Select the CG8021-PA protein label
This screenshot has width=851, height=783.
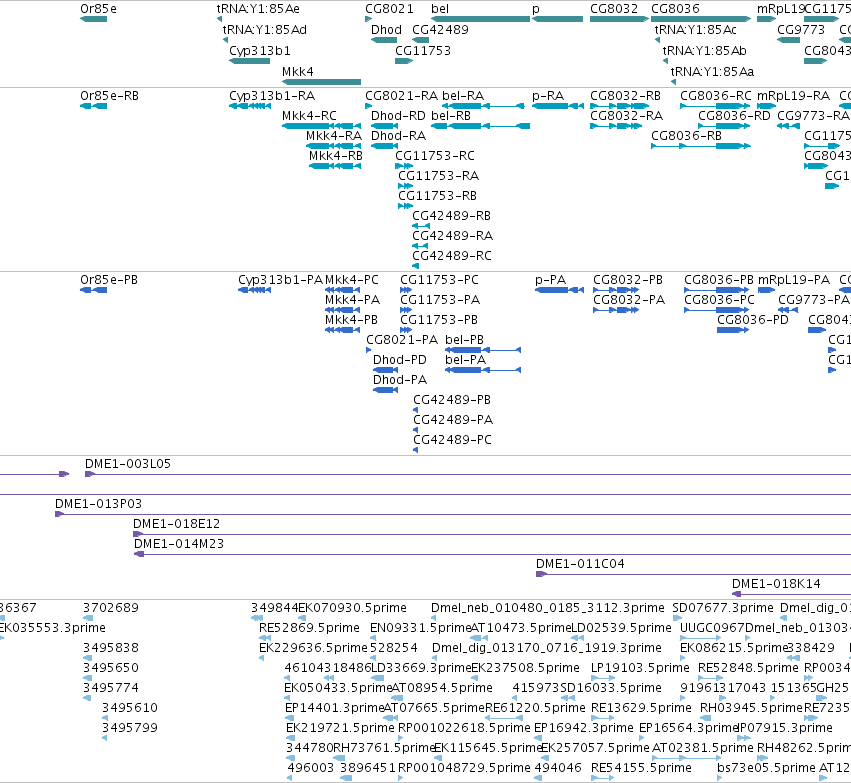coord(402,340)
